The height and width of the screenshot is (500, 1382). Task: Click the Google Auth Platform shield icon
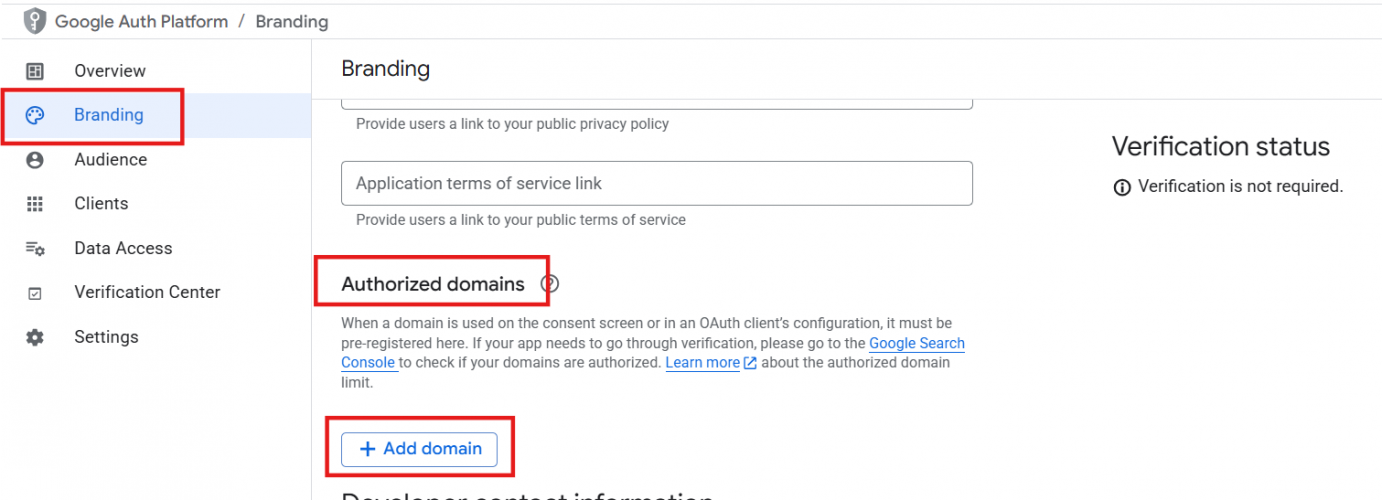point(35,21)
